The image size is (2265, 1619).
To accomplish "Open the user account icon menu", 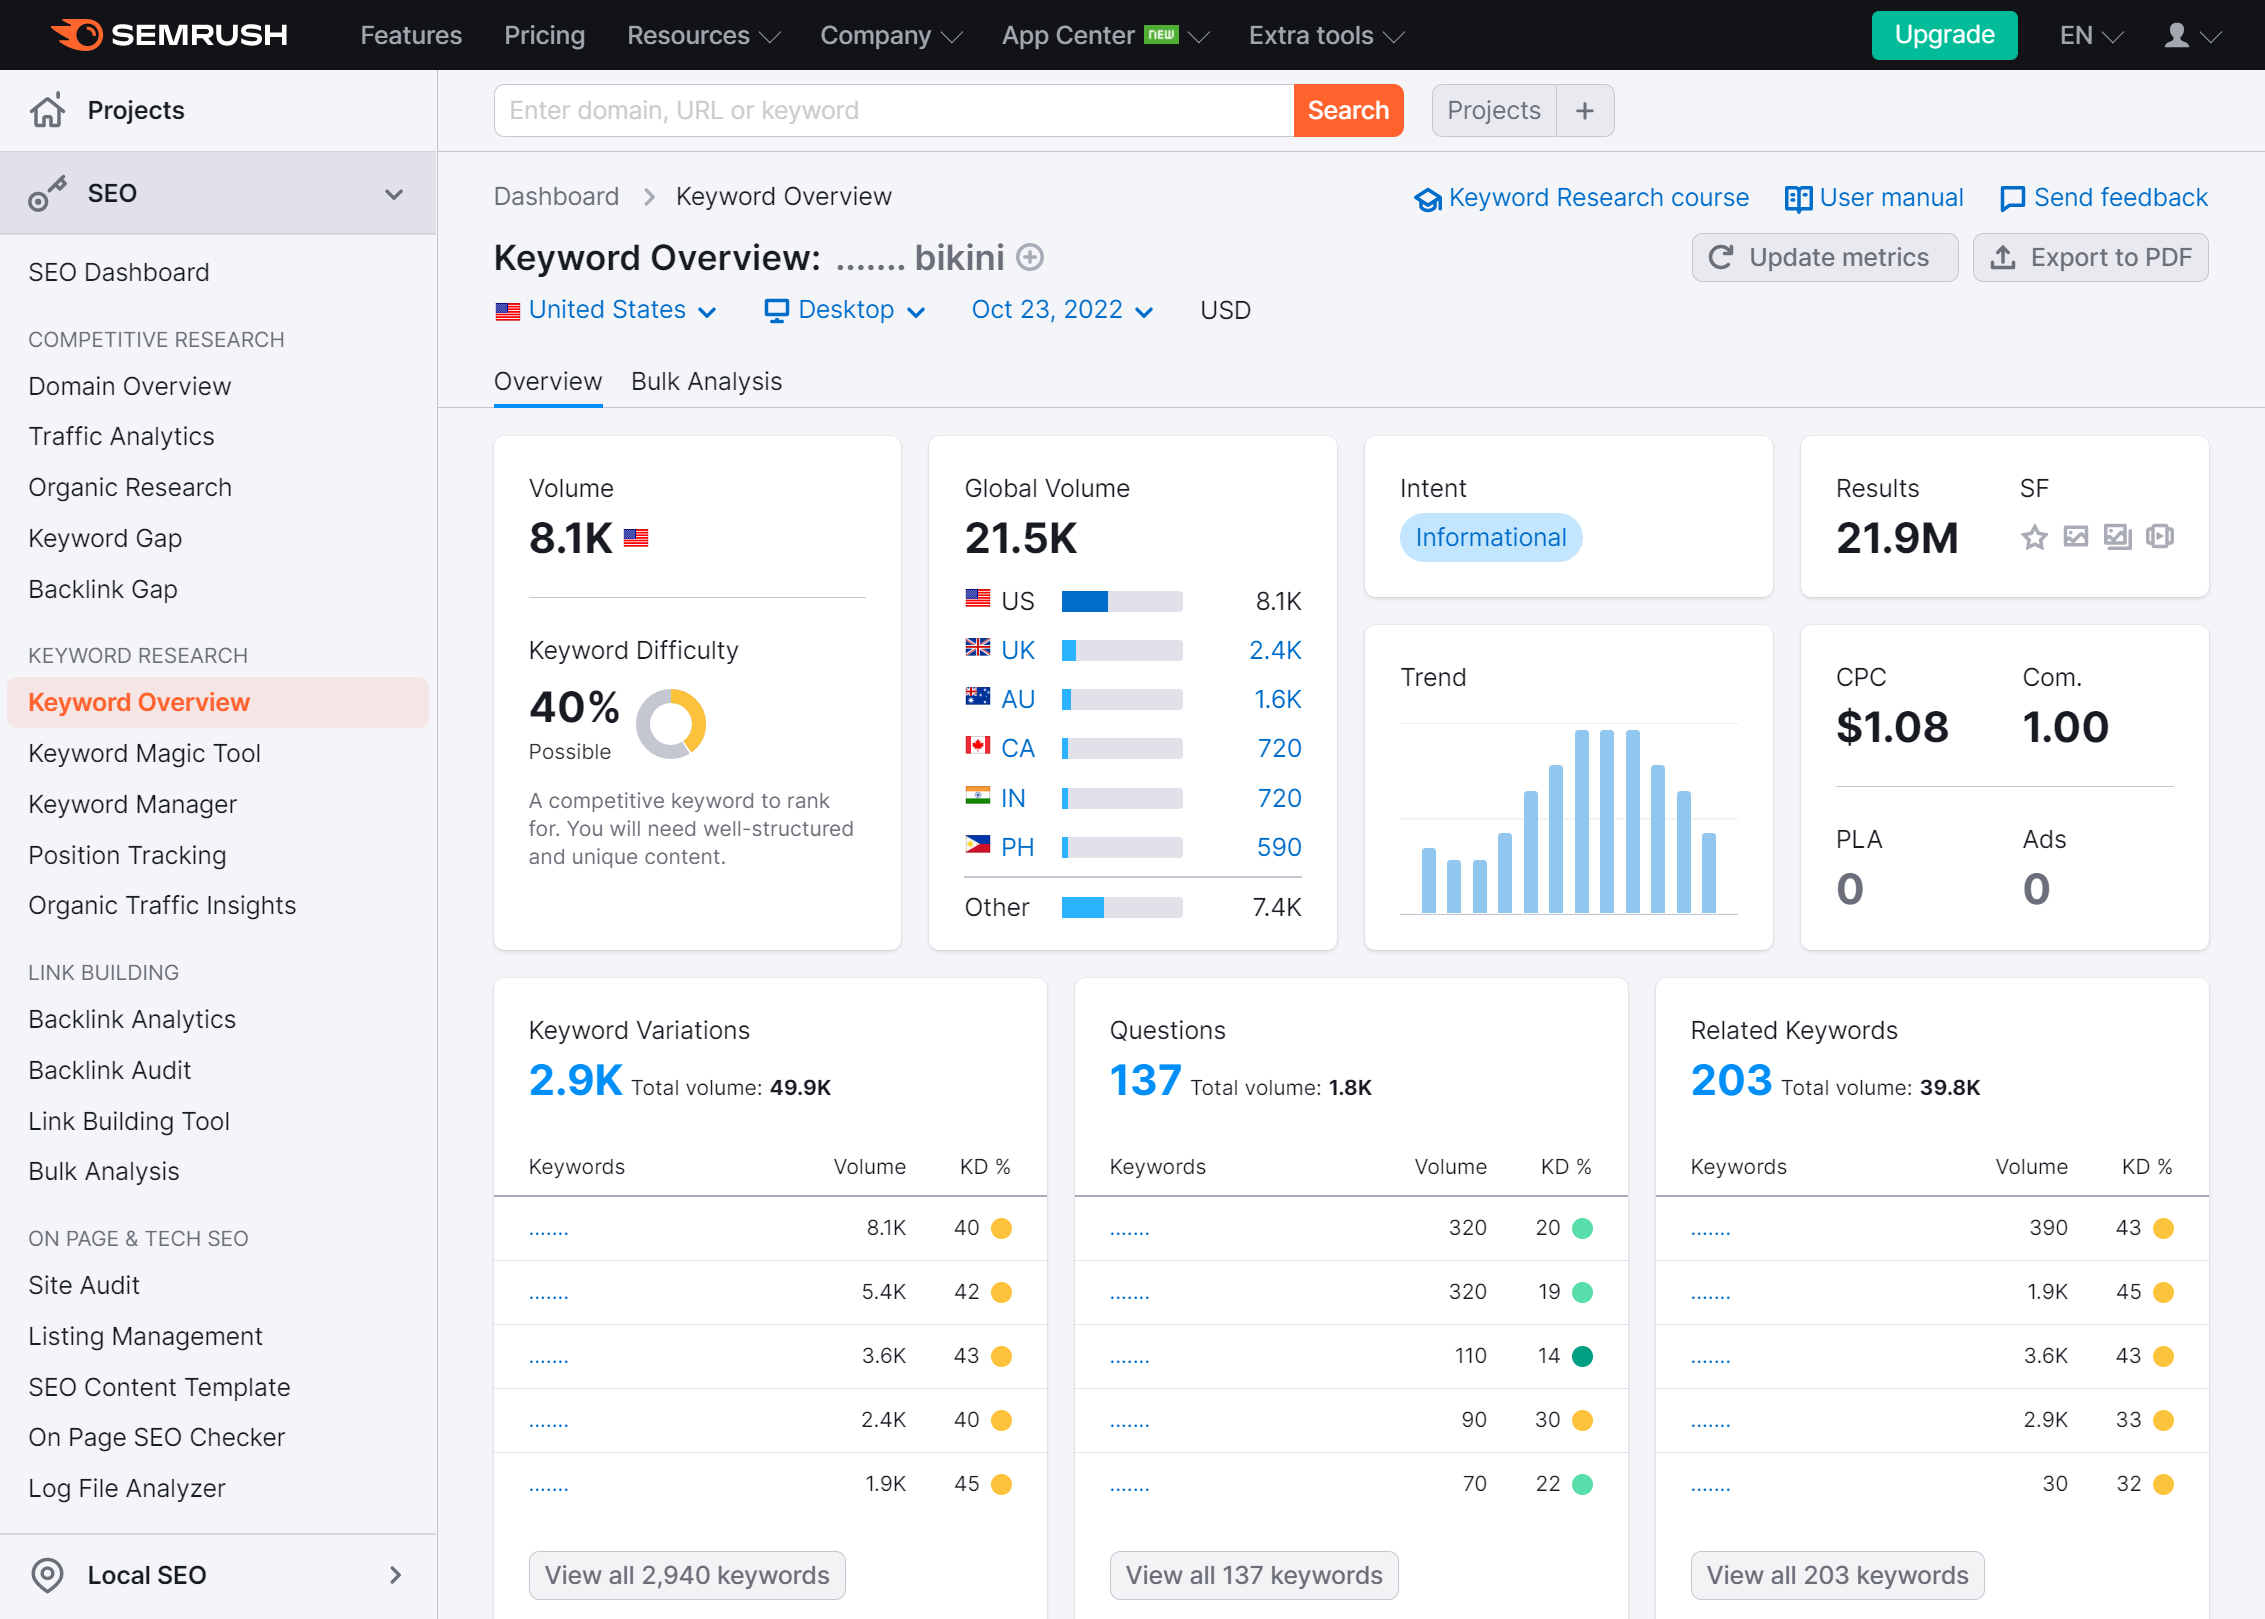I will (2191, 36).
